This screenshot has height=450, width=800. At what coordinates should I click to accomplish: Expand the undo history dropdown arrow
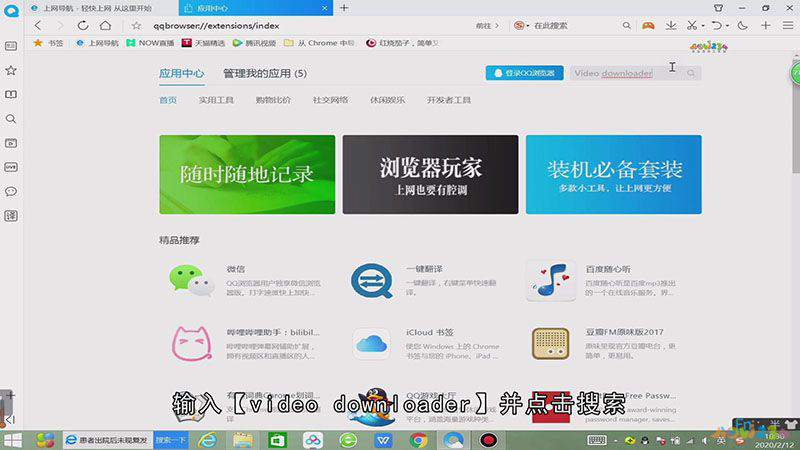click(x=727, y=26)
